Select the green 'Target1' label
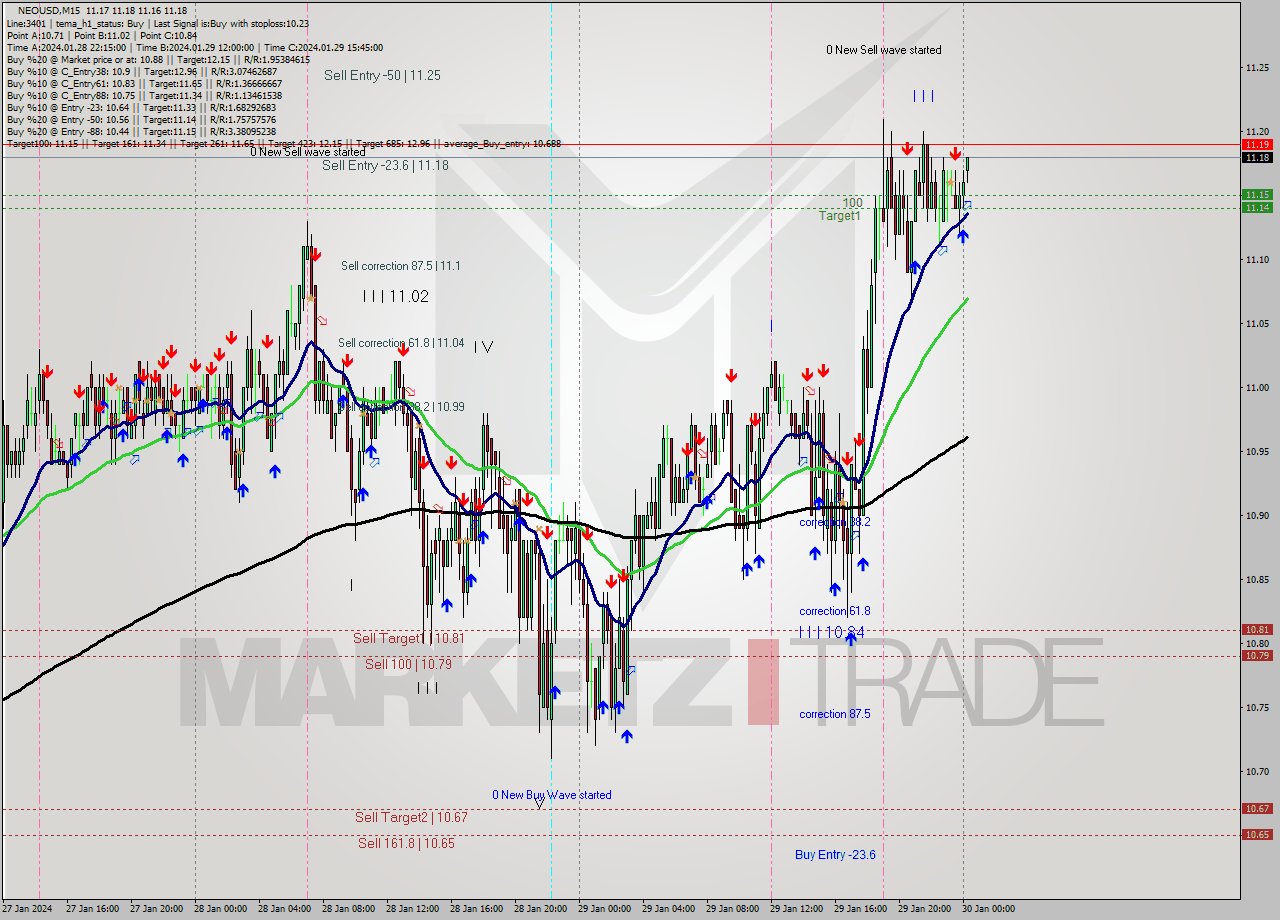Viewport: 1280px width, 920px height. (839, 216)
